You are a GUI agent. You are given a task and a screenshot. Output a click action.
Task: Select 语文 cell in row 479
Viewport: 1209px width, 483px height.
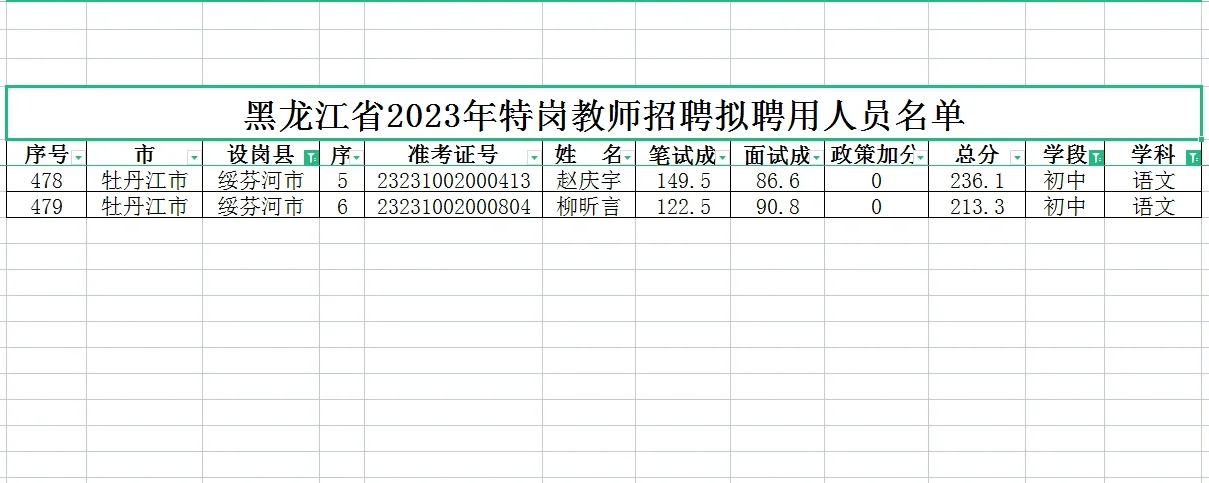pyautogui.click(x=1153, y=206)
